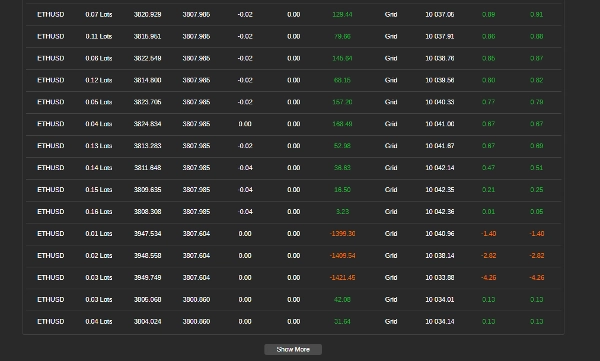Click the open price 3949.749
The height and width of the screenshot is (361, 600).
tap(147, 278)
